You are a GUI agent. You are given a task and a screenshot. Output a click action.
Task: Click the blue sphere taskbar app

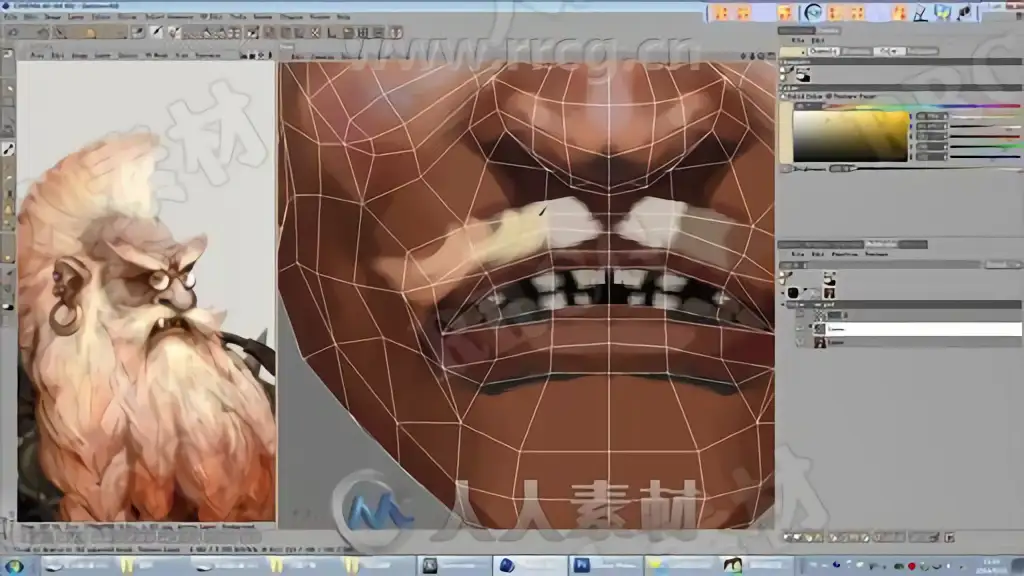coord(507,565)
